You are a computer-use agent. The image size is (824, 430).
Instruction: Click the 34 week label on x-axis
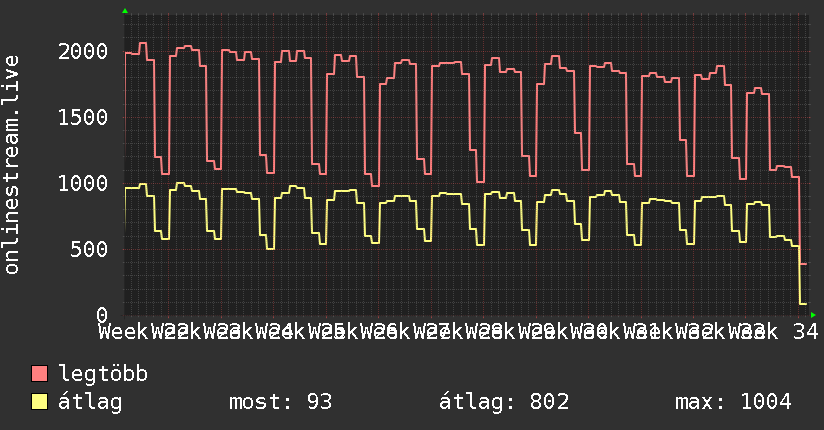coord(806,332)
